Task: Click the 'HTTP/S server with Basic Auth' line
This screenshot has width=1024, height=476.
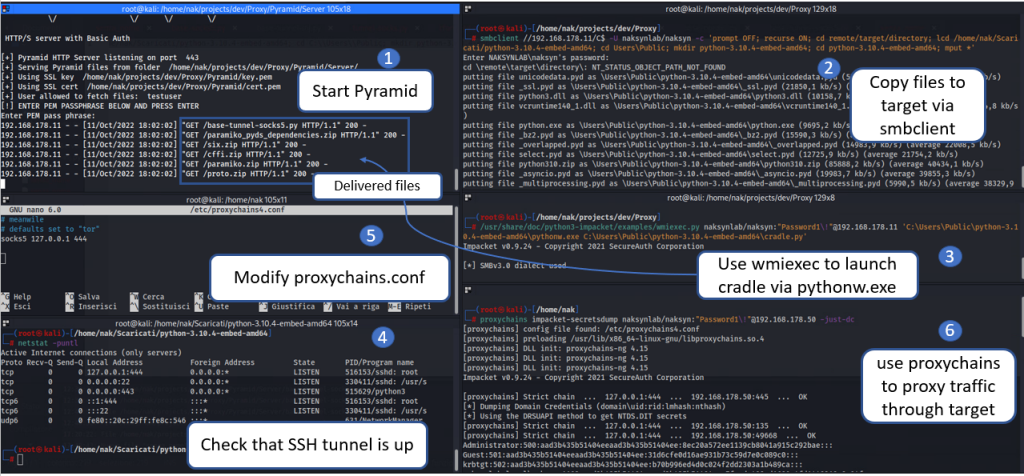Action: (x=67, y=39)
